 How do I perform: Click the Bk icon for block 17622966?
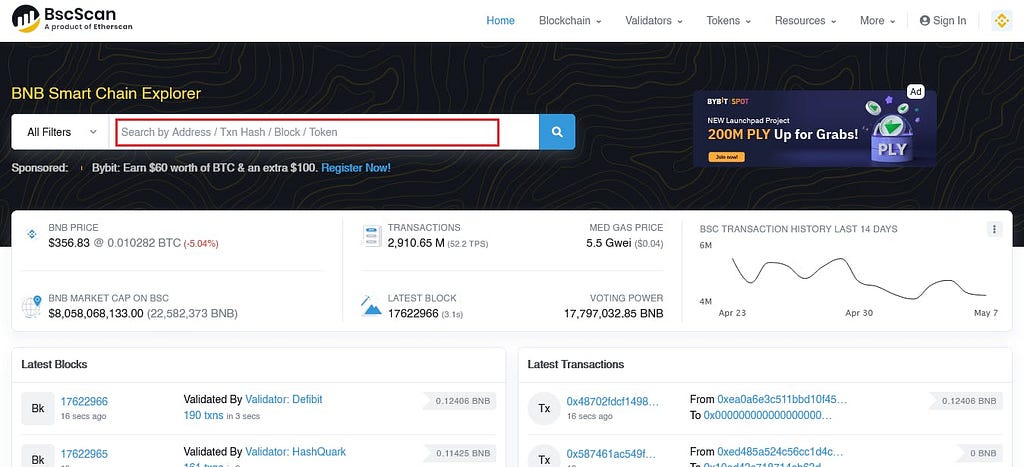pyautogui.click(x=38, y=408)
